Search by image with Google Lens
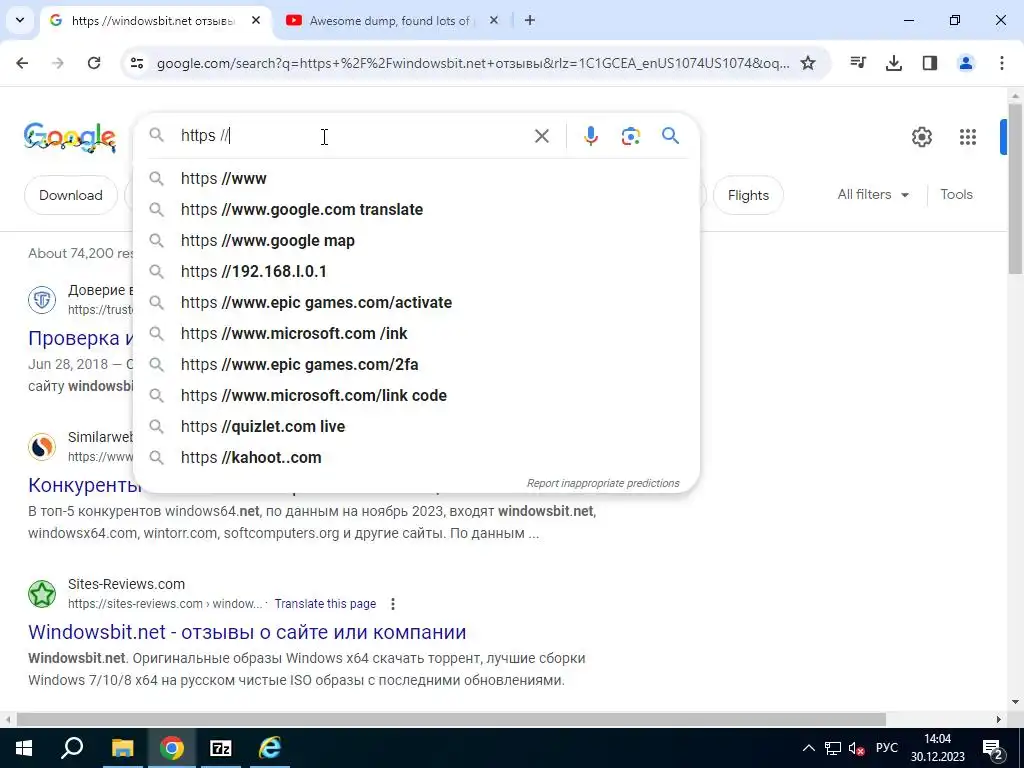The image size is (1024, 768). click(x=630, y=136)
